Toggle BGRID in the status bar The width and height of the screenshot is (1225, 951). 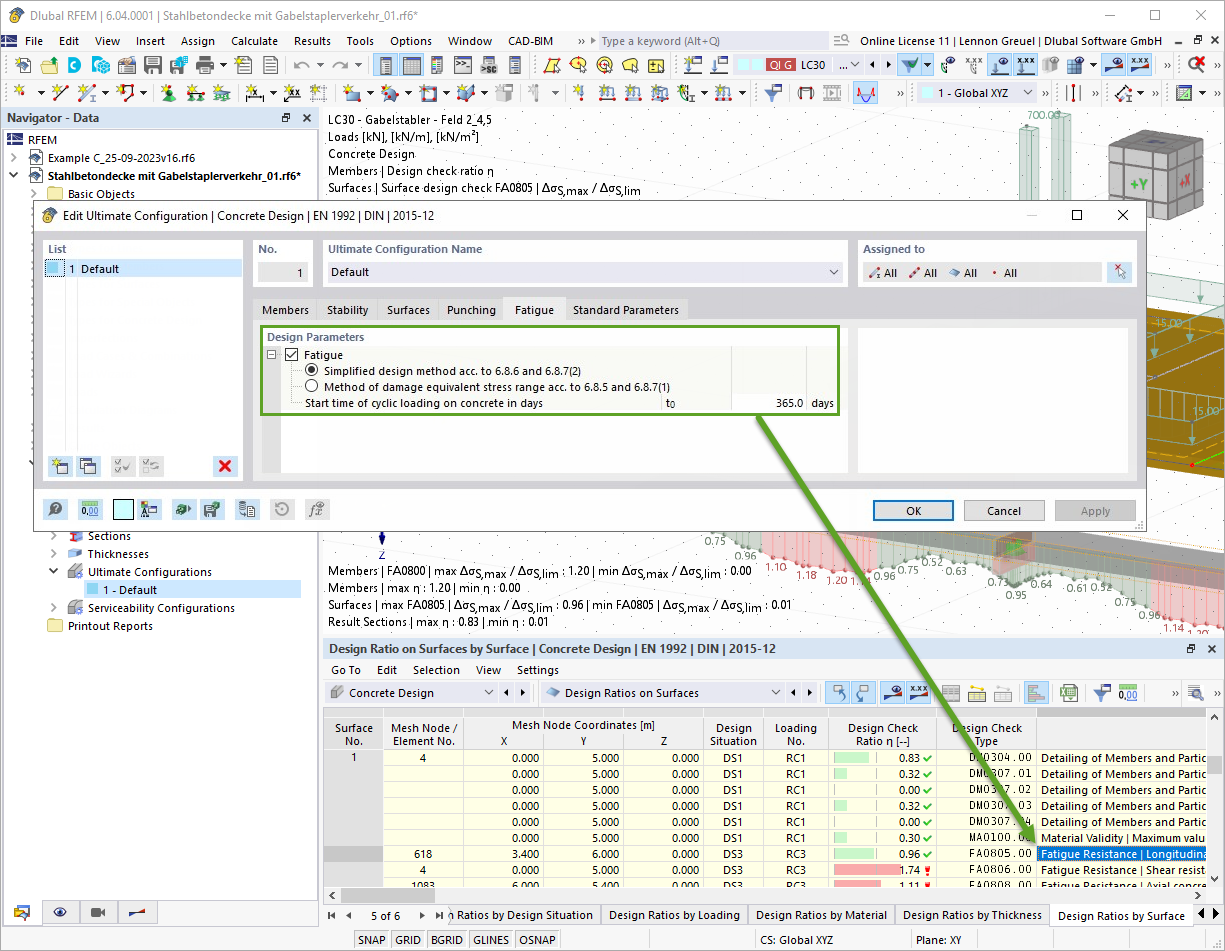pos(447,940)
